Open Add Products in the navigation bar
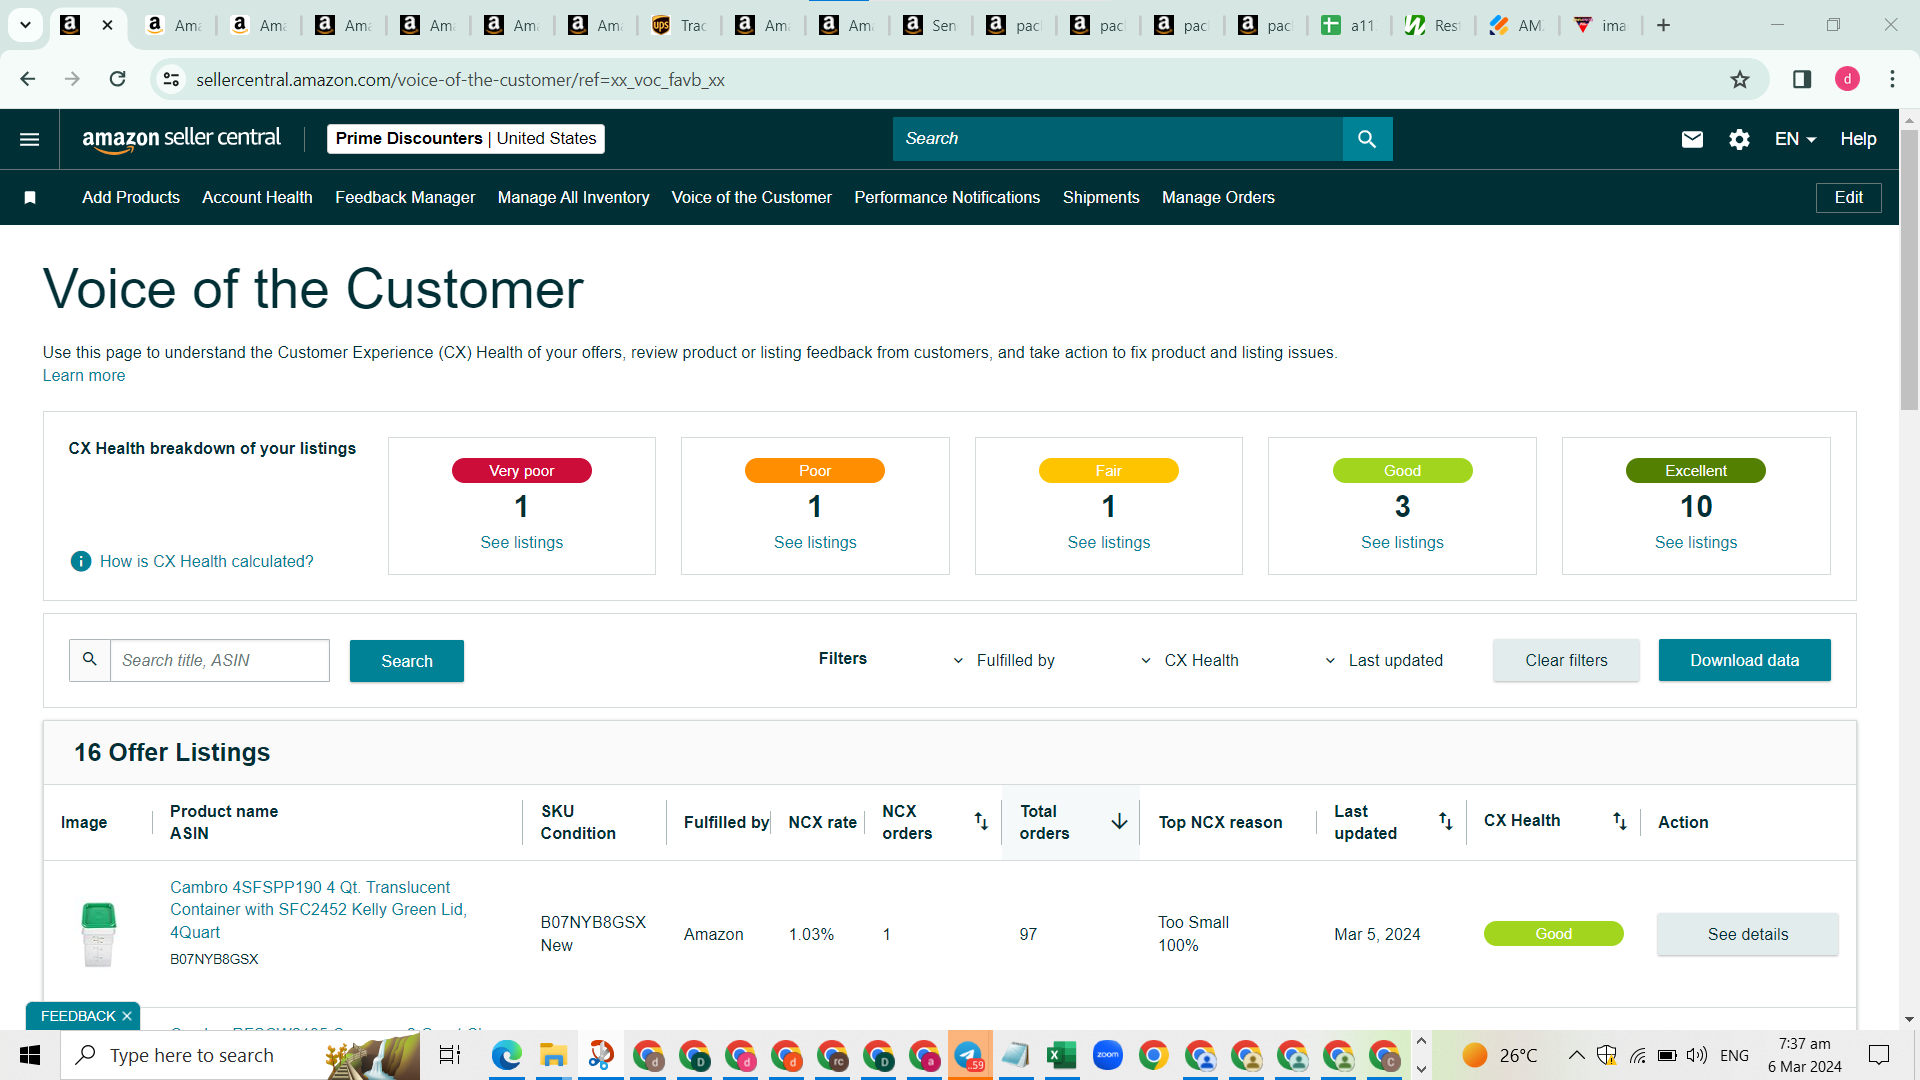 (x=131, y=198)
